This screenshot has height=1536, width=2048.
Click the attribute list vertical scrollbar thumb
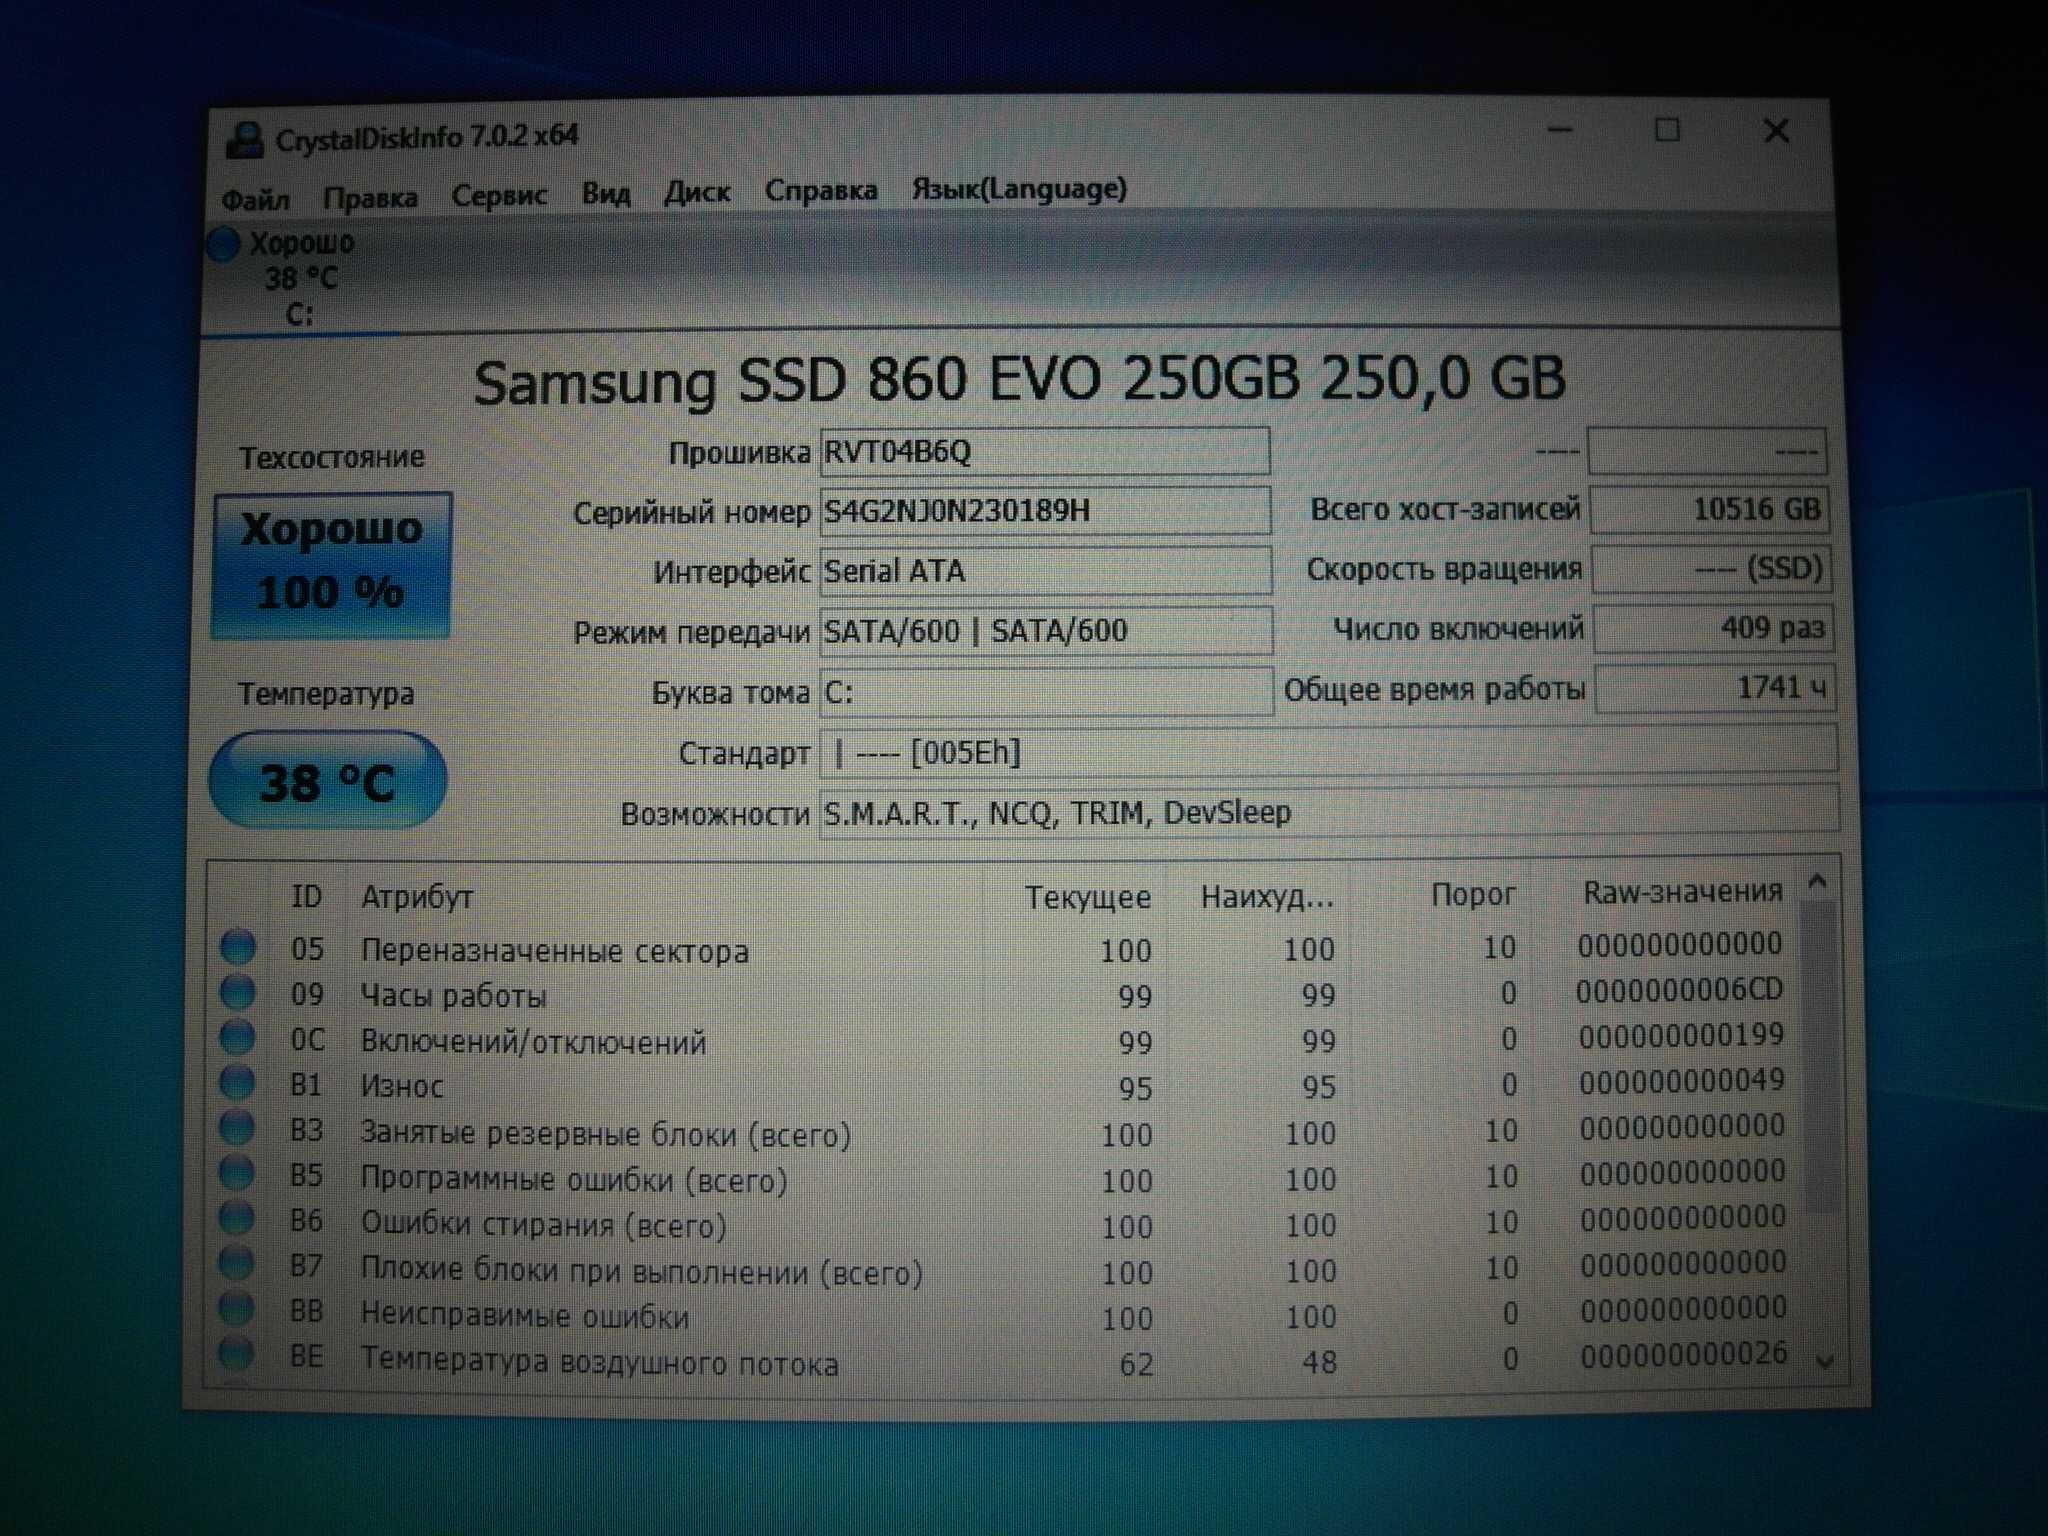[x=1822, y=1055]
